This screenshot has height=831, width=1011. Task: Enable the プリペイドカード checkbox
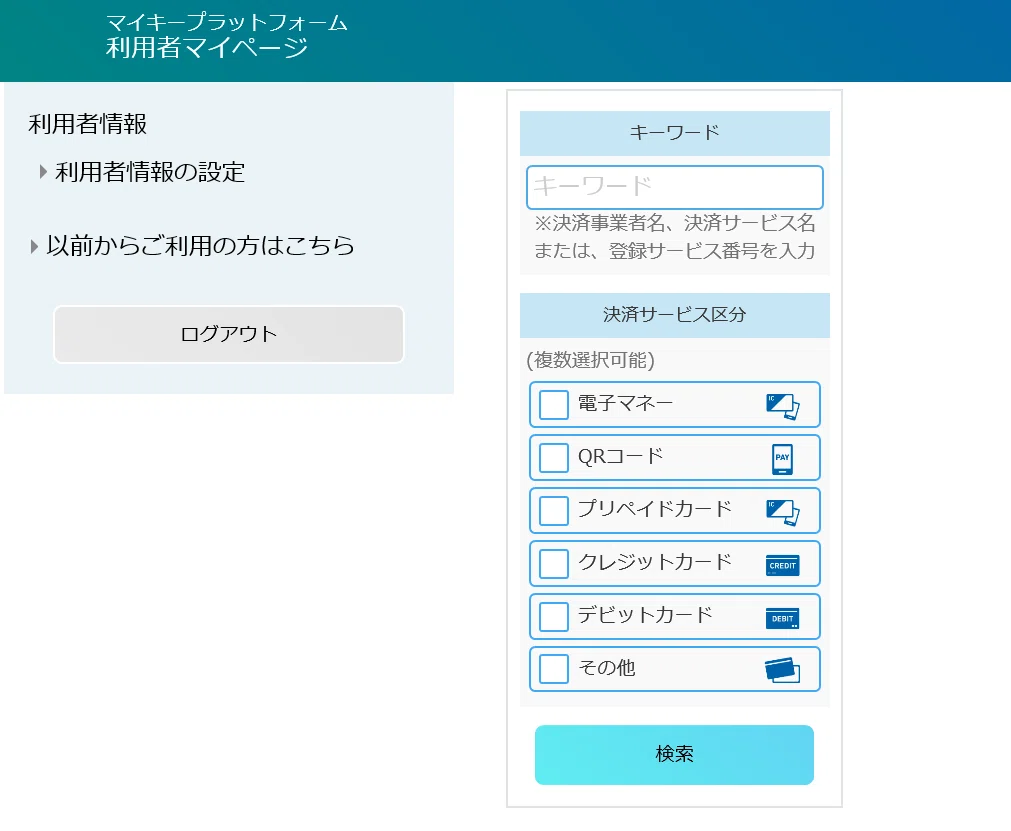click(553, 511)
